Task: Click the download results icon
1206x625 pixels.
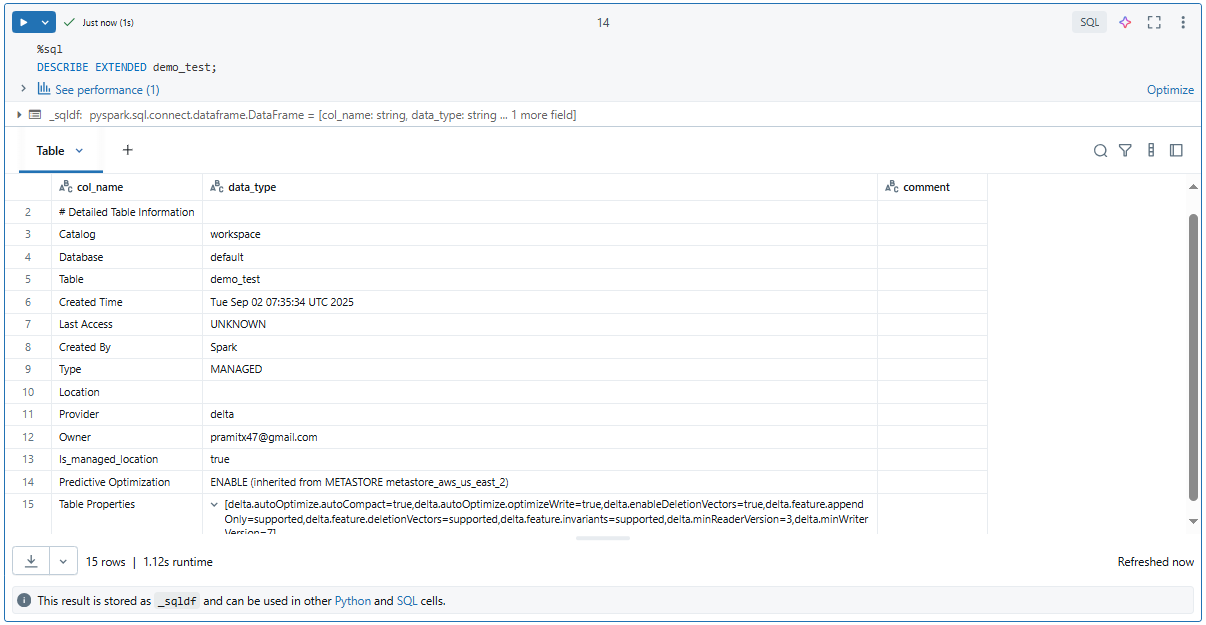Action: point(30,561)
